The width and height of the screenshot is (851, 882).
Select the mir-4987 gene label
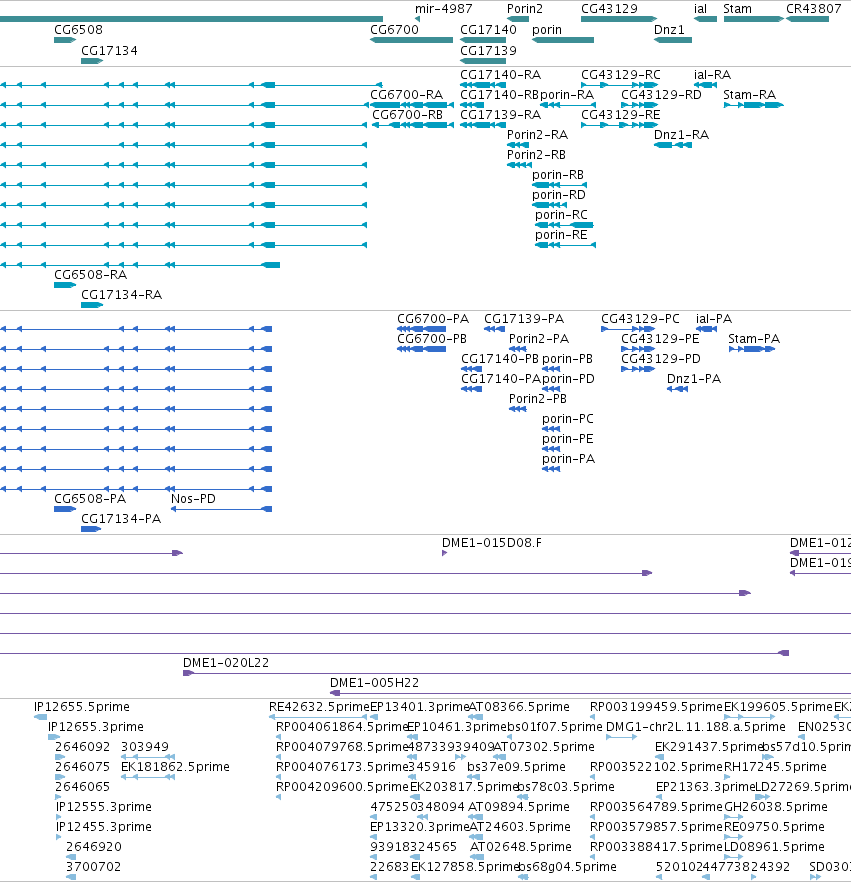(443, 9)
